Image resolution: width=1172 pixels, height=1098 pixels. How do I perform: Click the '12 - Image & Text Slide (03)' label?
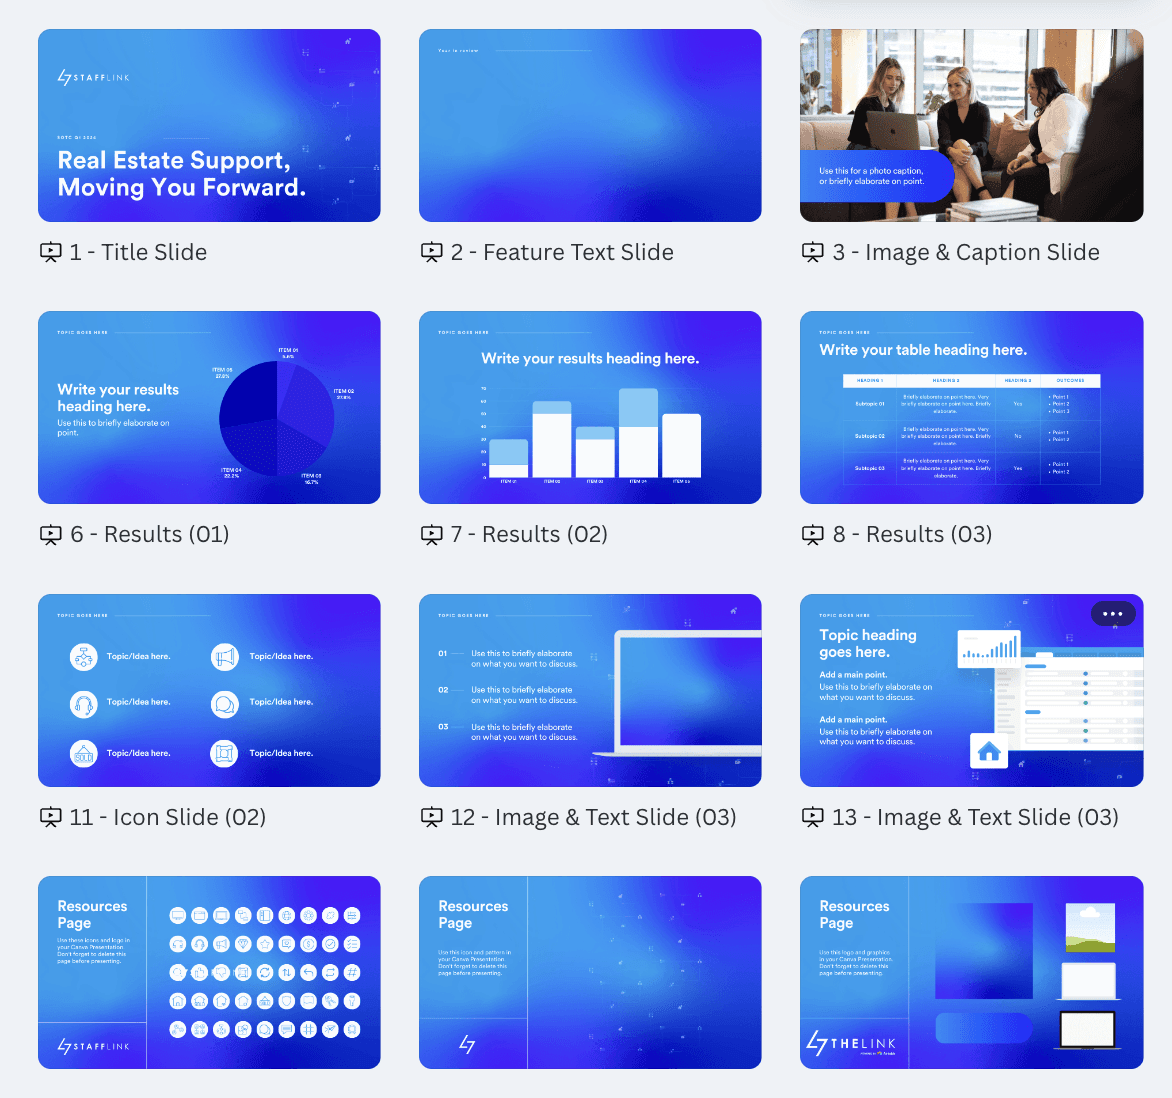point(593,817)
